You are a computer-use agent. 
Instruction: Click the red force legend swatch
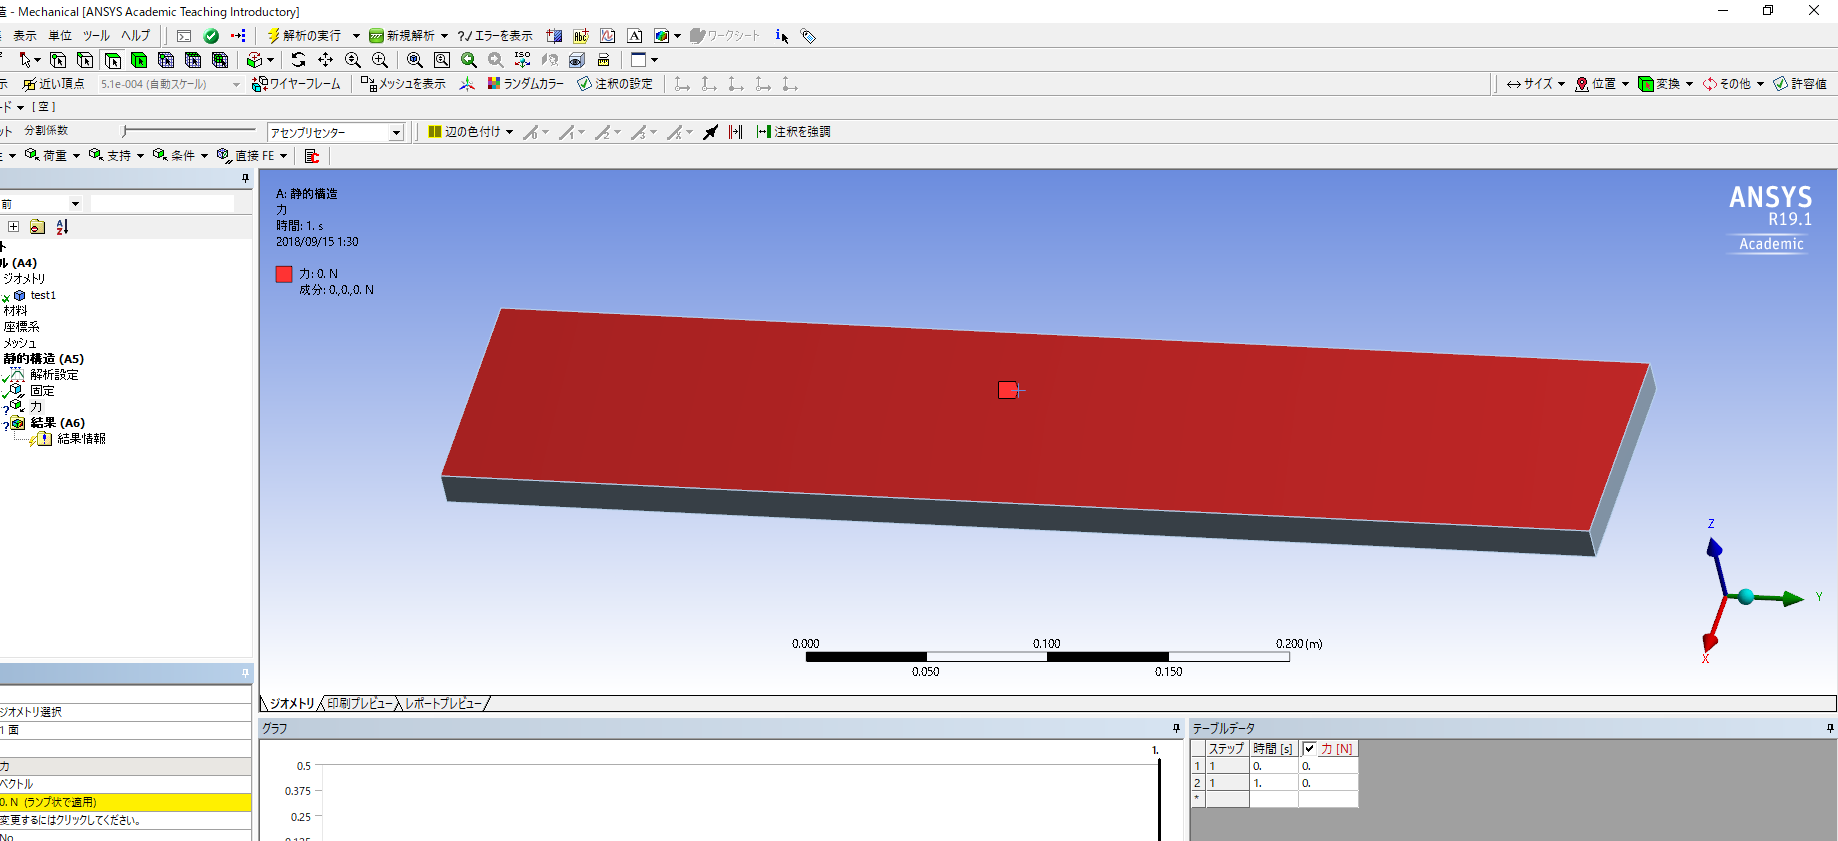(284, 274)
